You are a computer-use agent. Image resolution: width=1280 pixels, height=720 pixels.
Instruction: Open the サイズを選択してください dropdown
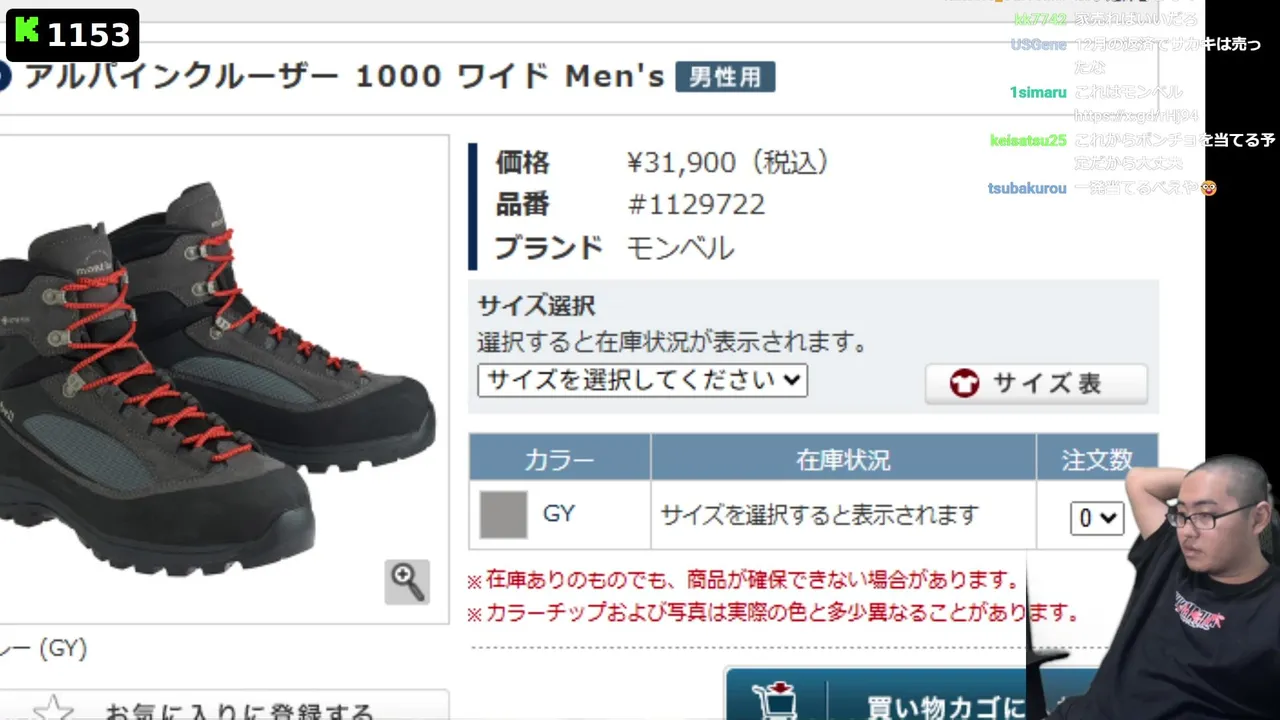(642, 380)
